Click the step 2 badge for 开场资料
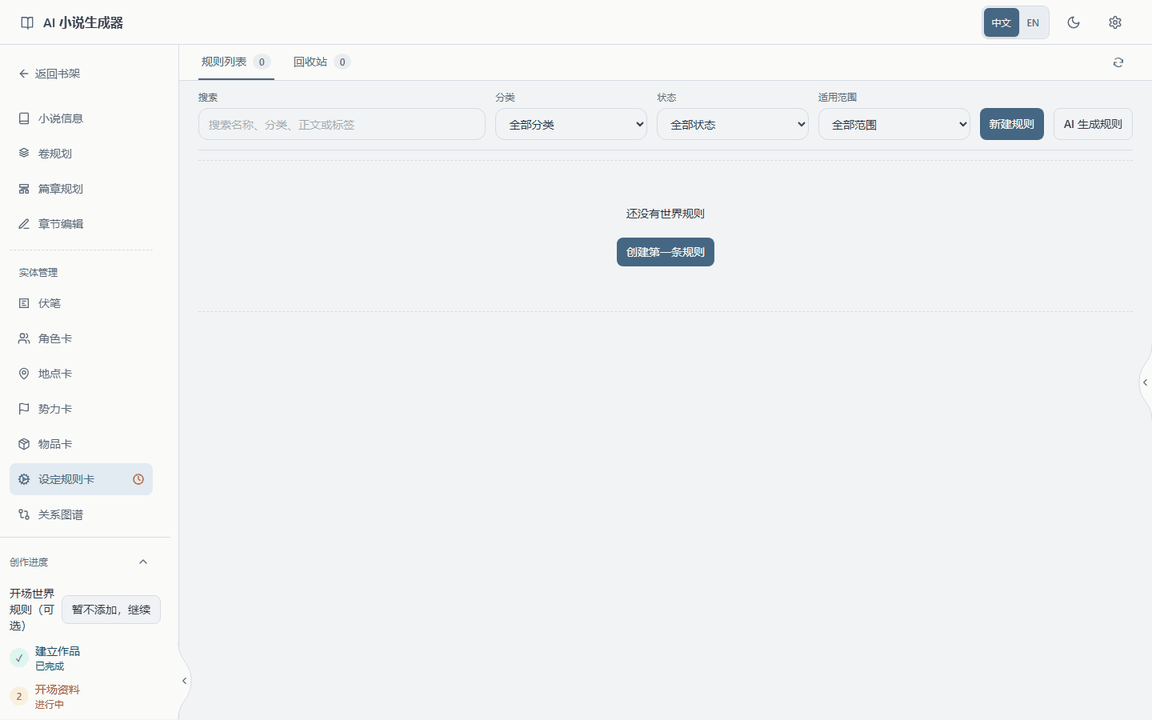The width and height of the screenshot is (1152, 720). (x=19, y=696)
